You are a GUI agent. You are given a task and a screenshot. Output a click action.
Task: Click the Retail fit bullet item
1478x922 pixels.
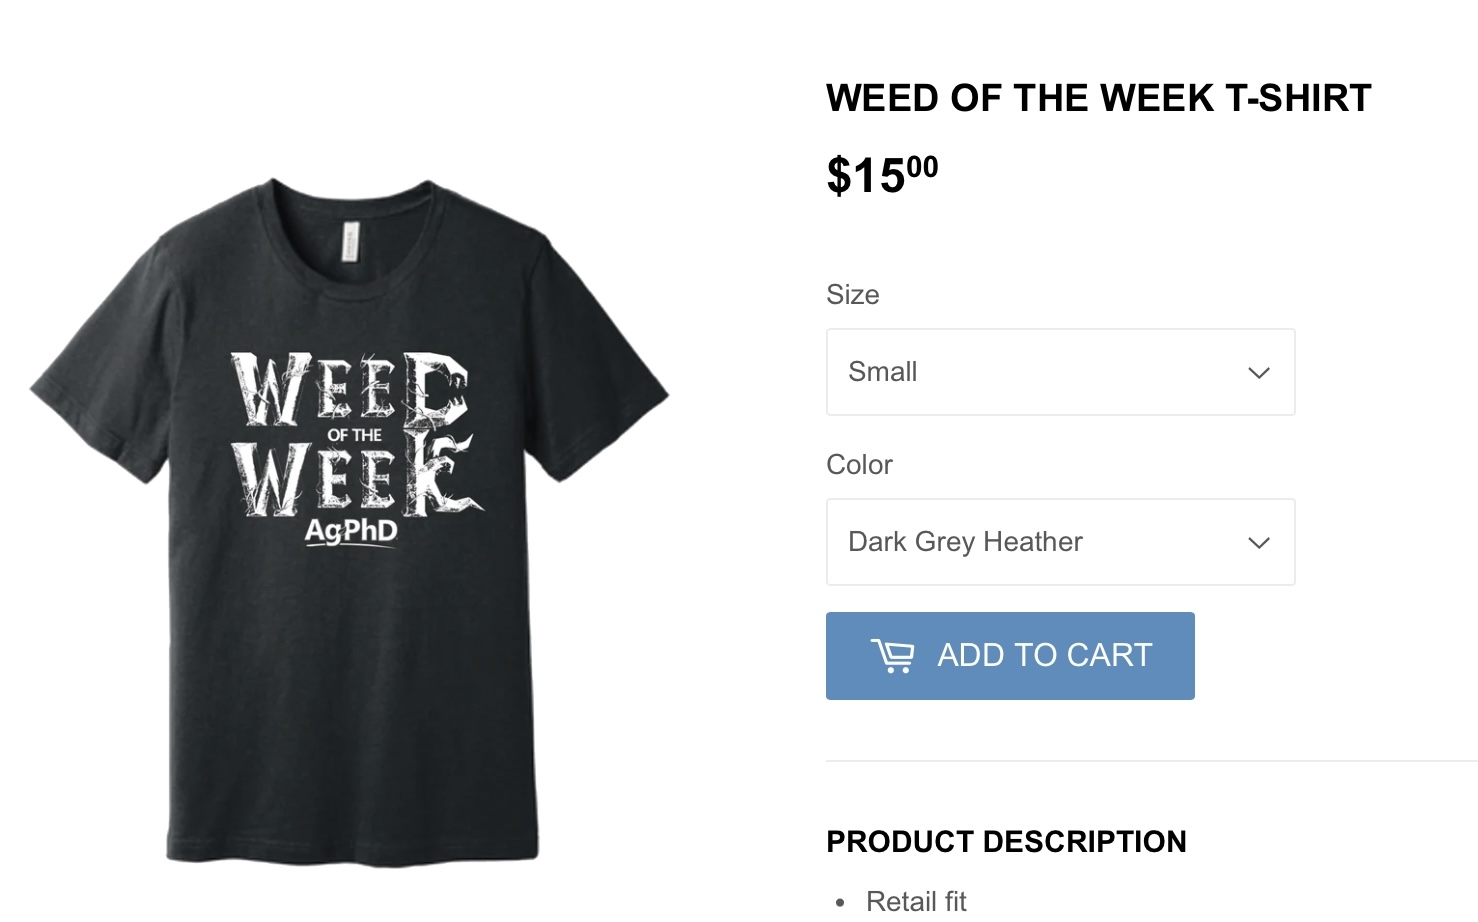(916, 901)
